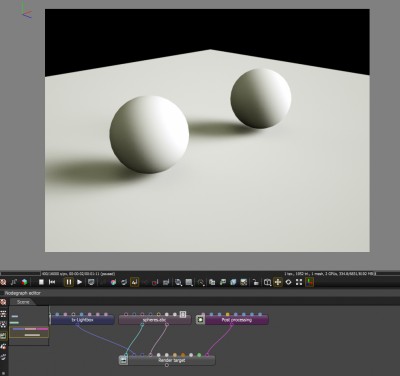Click the magnifier picker icon in toolbar

tap(178, 282)
